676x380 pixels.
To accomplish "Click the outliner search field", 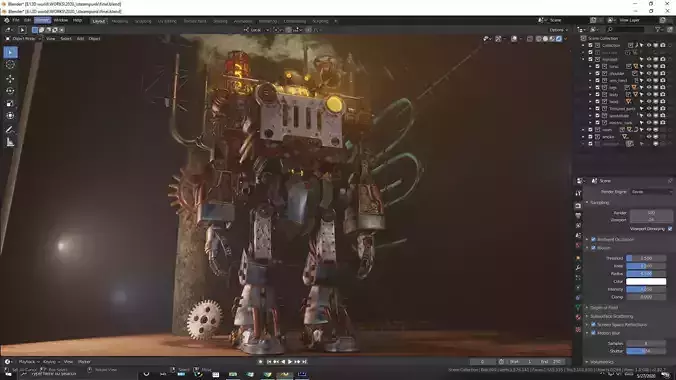I will pos(625,29).
